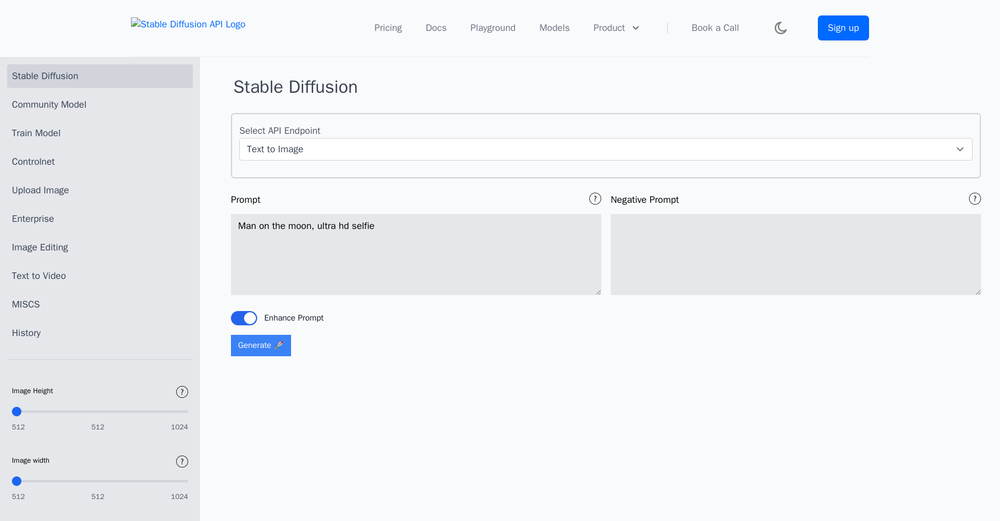Image resolution: width=1000 pixels, height=521 pixels.
Task: Click the Sign up button
Action: click(843, 28)
